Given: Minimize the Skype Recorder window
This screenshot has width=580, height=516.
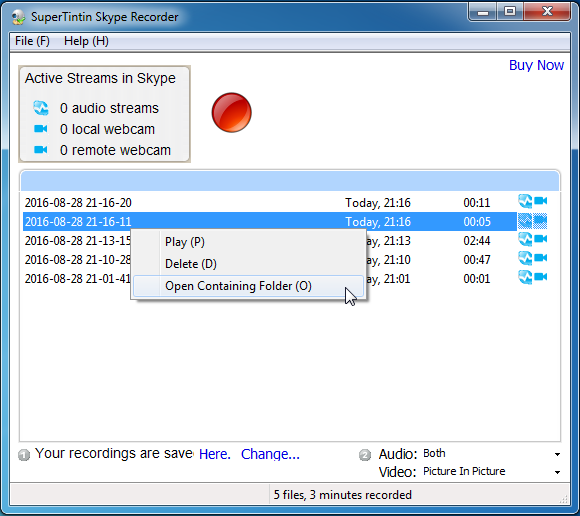Looking at the screenshot, I should pyautogui.click(x=483, y=12).
